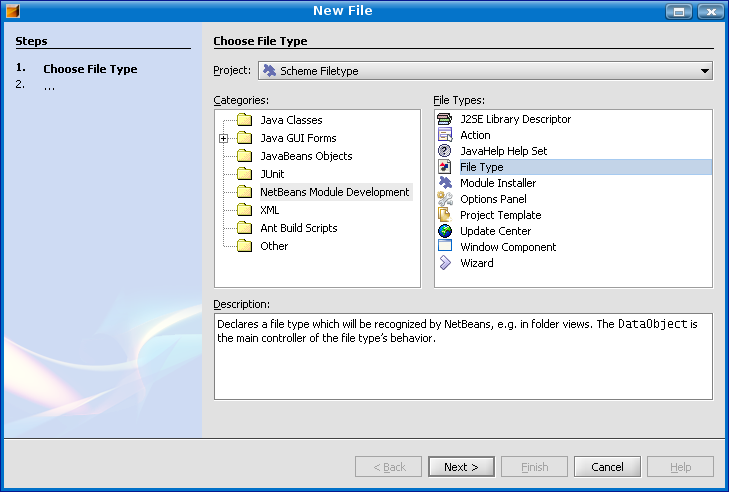Click the Java Classes folder icon
The image size is (729, 492).
click(245, 120)
